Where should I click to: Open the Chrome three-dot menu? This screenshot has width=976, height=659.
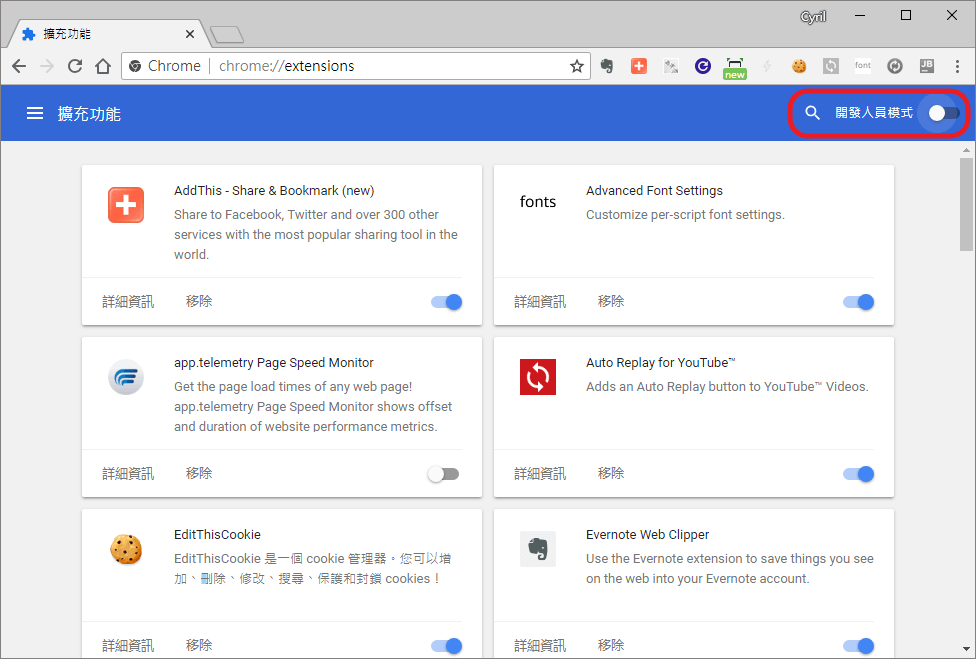957,66
